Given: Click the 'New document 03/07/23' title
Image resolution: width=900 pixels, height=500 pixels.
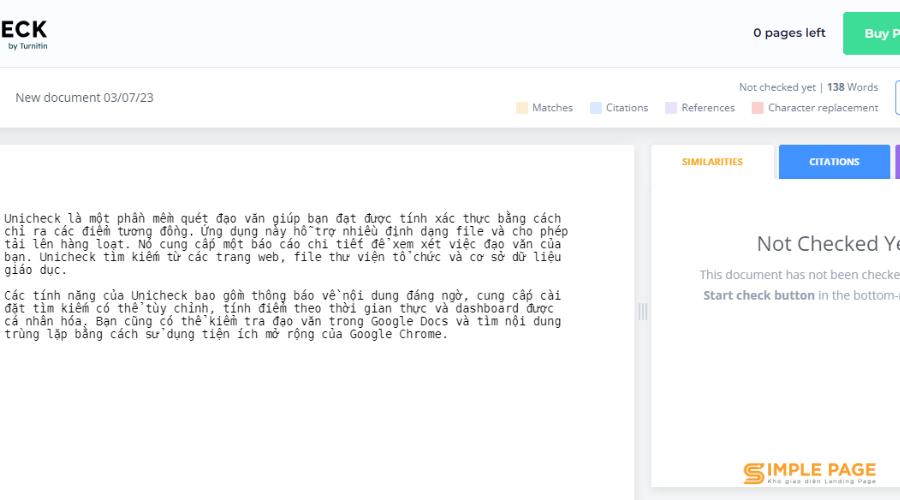Looking at the screenshot, I should 84,98.
